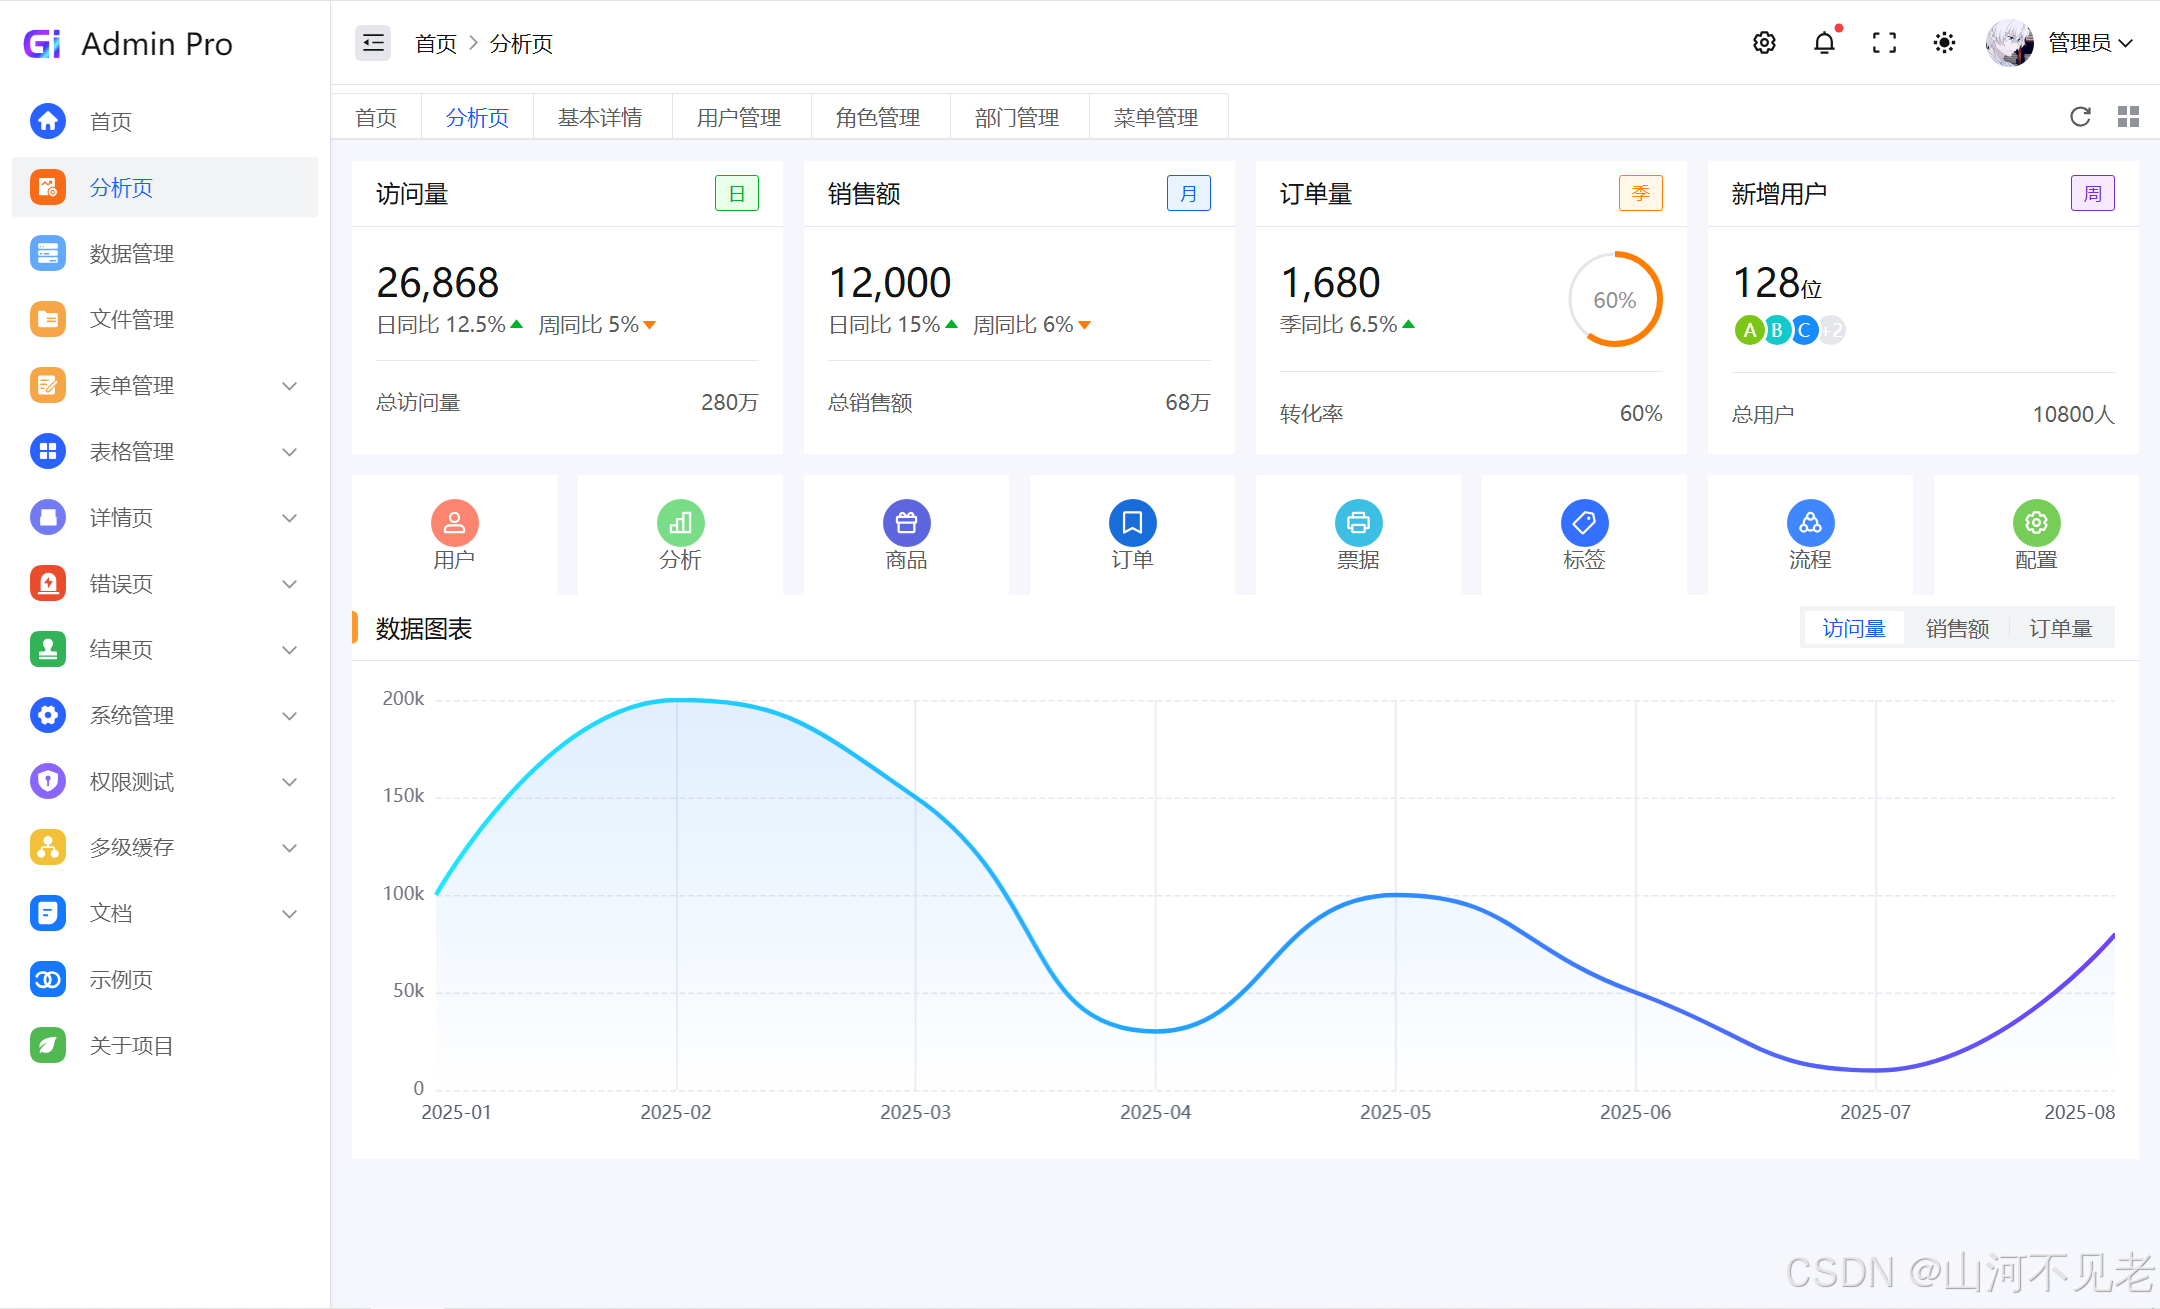The width and height of the screenshot is (2160, 1309).
Task: Click the settings gear icon in header
Action: point(1764,43)
